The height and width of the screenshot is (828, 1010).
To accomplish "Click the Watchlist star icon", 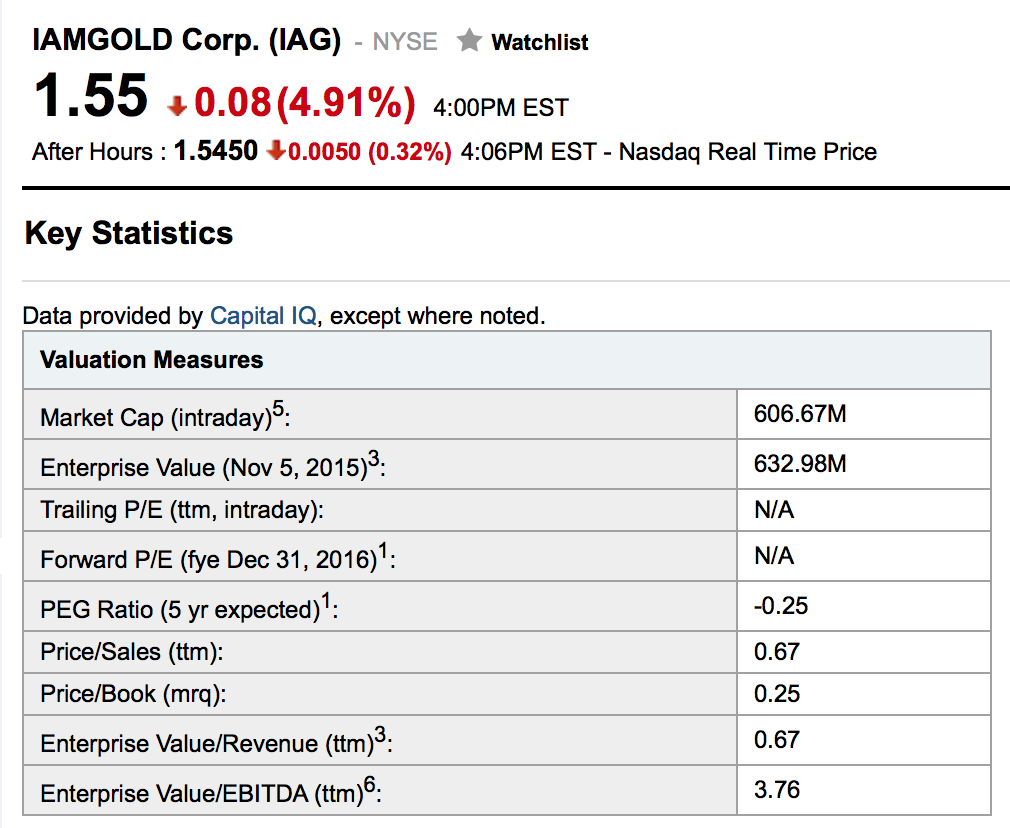I will point(468,41).
